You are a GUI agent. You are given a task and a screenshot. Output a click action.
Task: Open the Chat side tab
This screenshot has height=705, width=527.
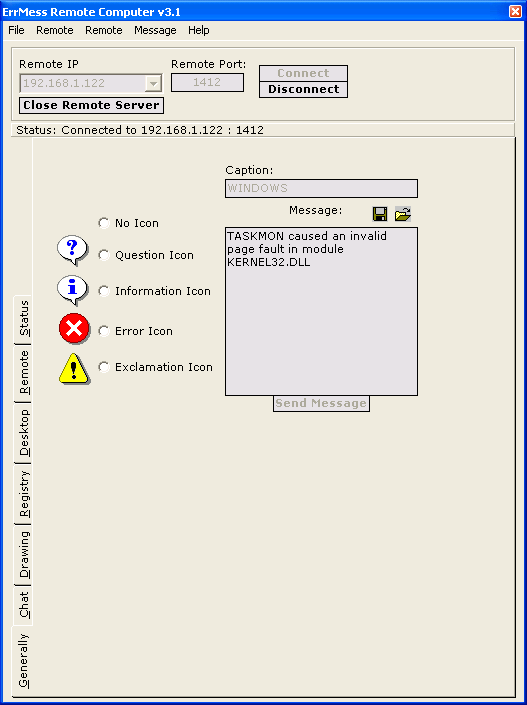23,605
